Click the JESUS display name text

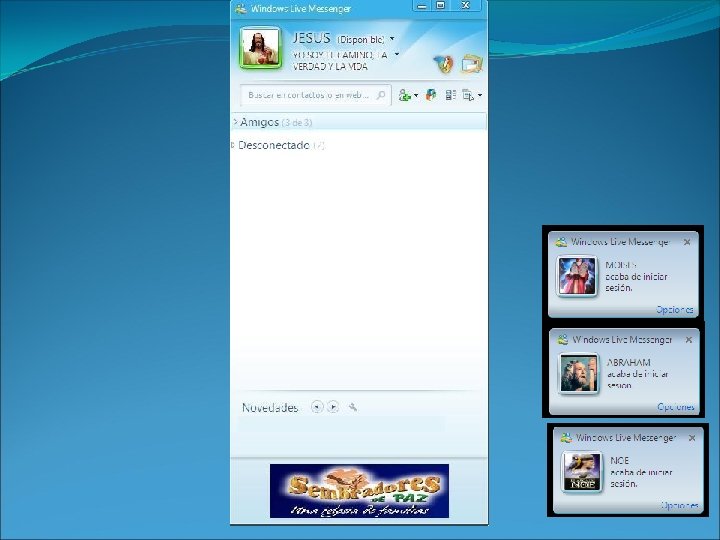click(311, 38)
